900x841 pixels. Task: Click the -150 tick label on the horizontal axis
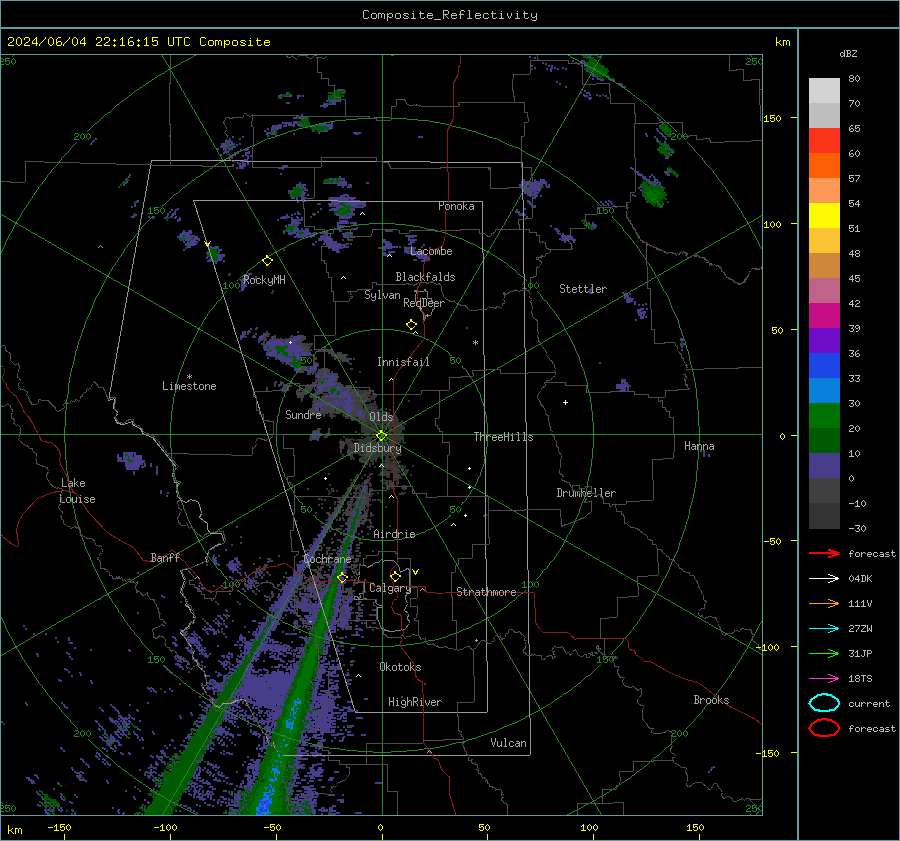[x=59, y=827]
